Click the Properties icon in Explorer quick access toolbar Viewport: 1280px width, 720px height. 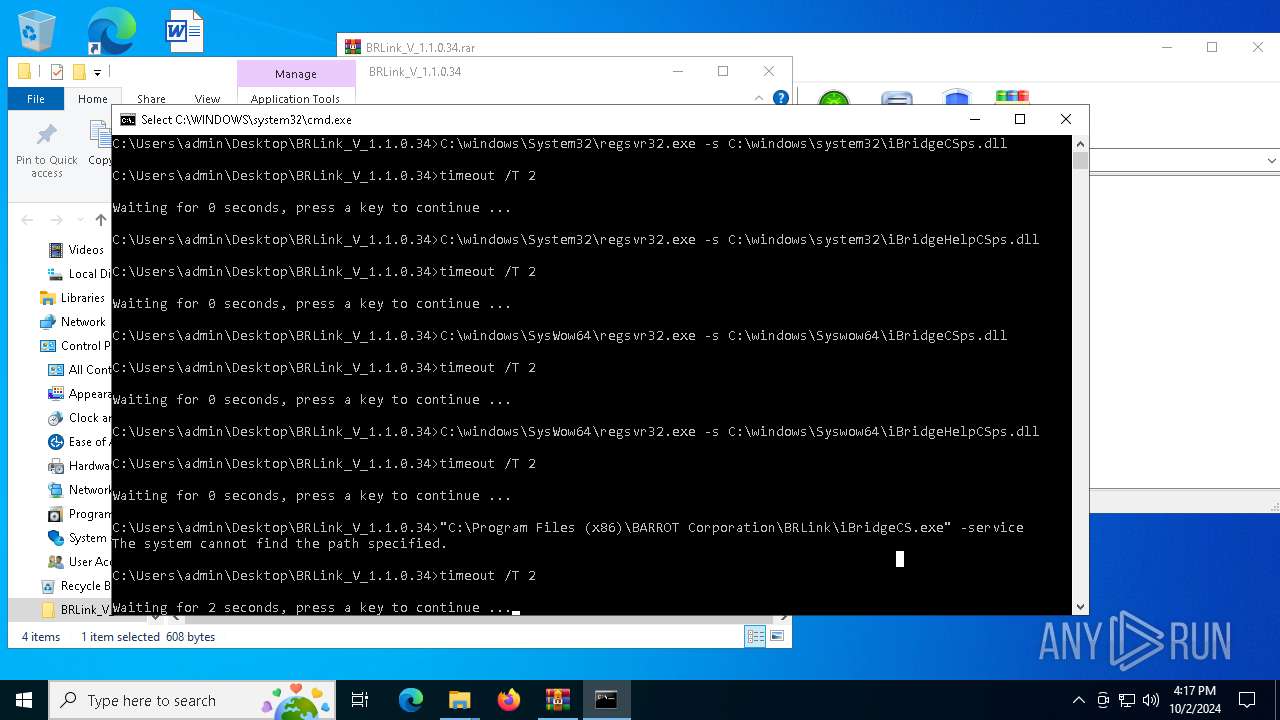pos(57,72)
